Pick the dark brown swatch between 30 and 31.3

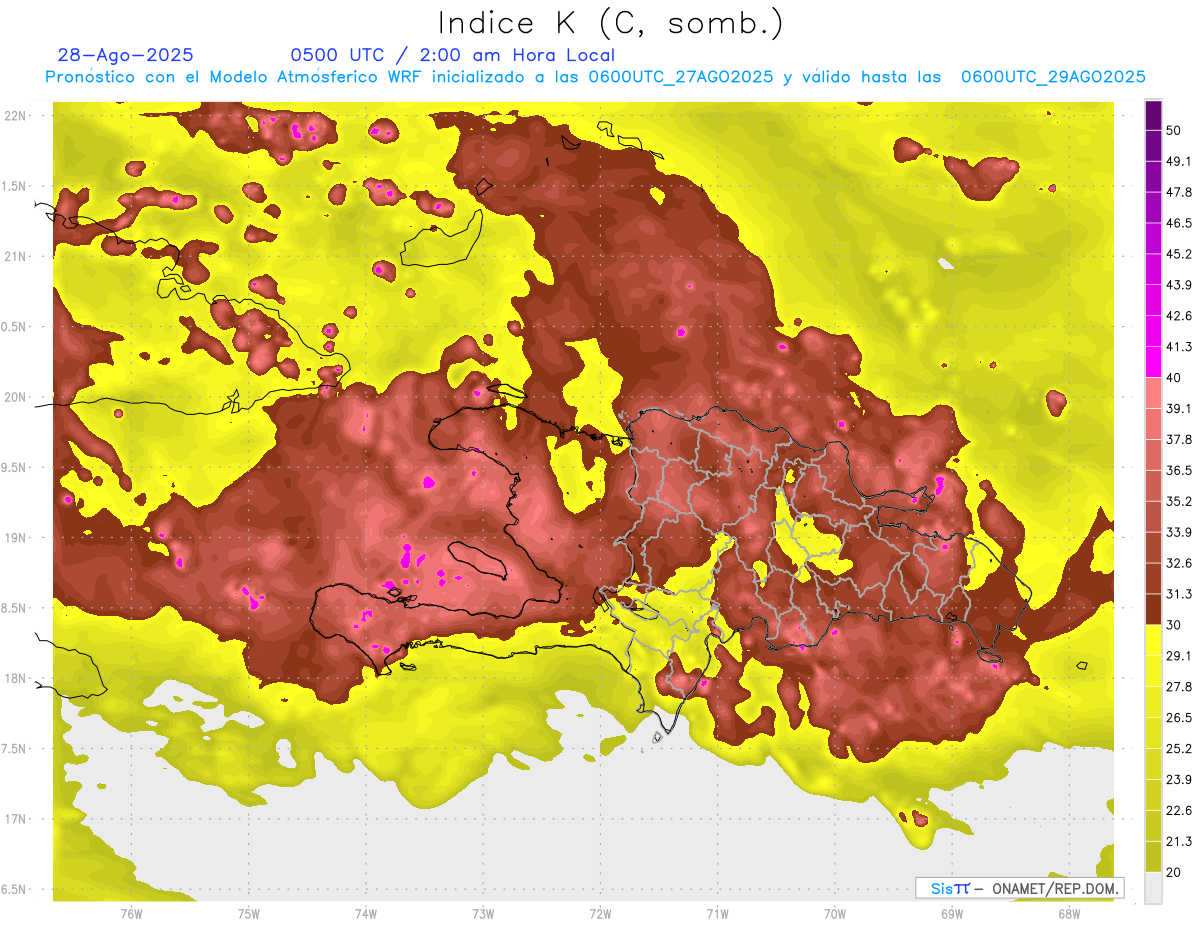(x=1153, y=609)
